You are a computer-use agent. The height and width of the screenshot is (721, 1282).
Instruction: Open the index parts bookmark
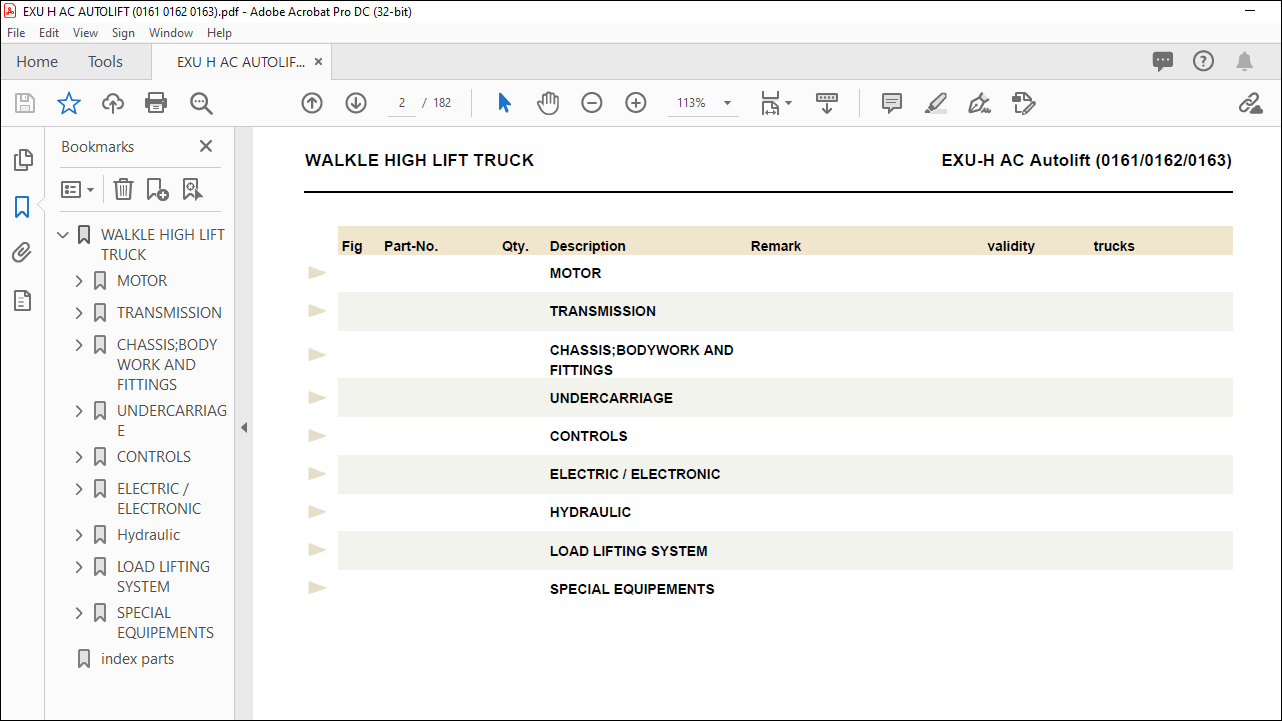[x=137, y=659]
